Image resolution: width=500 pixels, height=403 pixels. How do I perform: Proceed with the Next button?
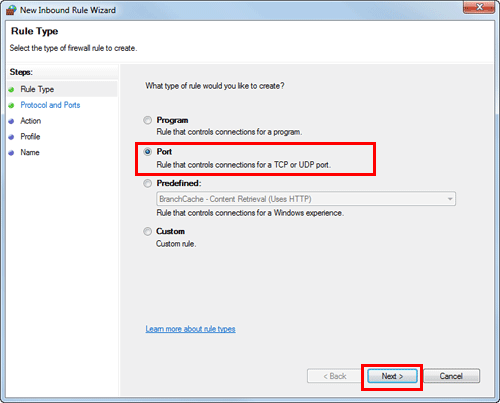[x=392, y=376]
